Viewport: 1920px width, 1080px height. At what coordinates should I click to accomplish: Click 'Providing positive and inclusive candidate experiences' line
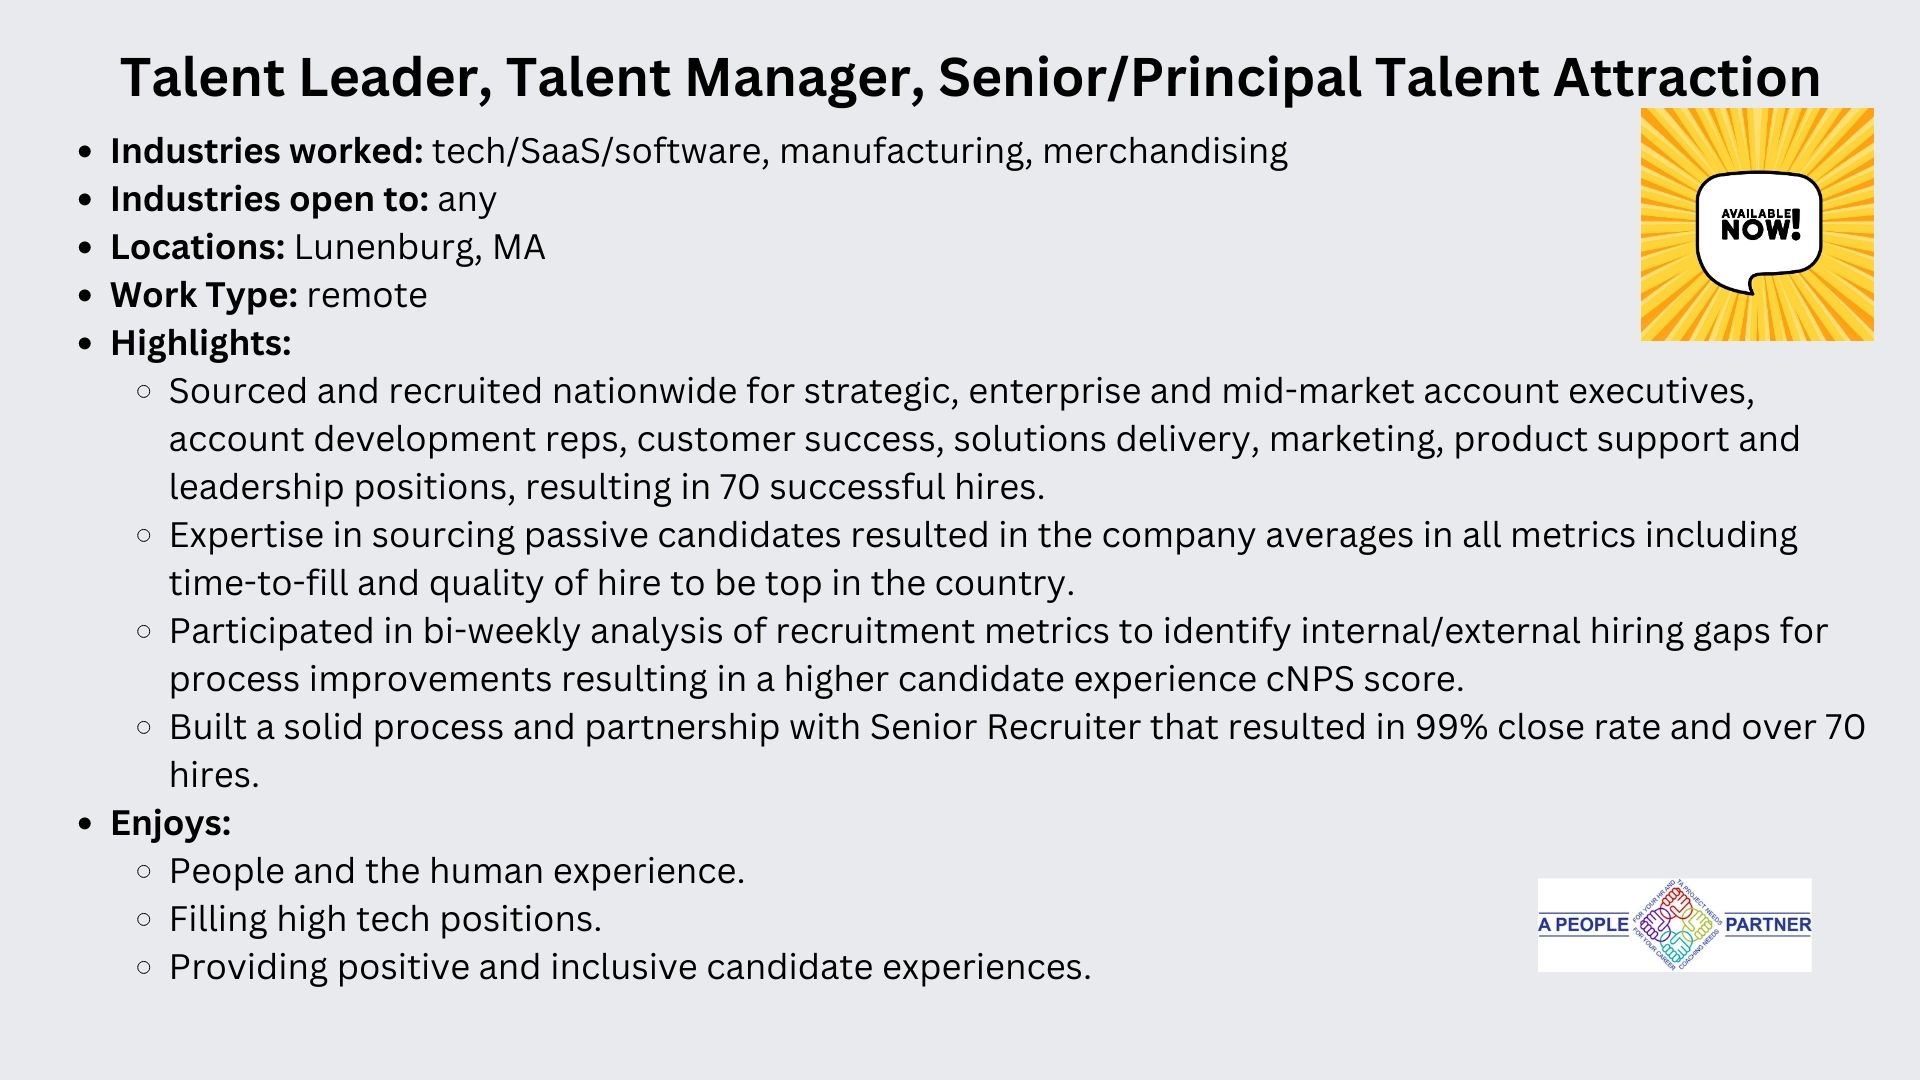coord(630,967)
